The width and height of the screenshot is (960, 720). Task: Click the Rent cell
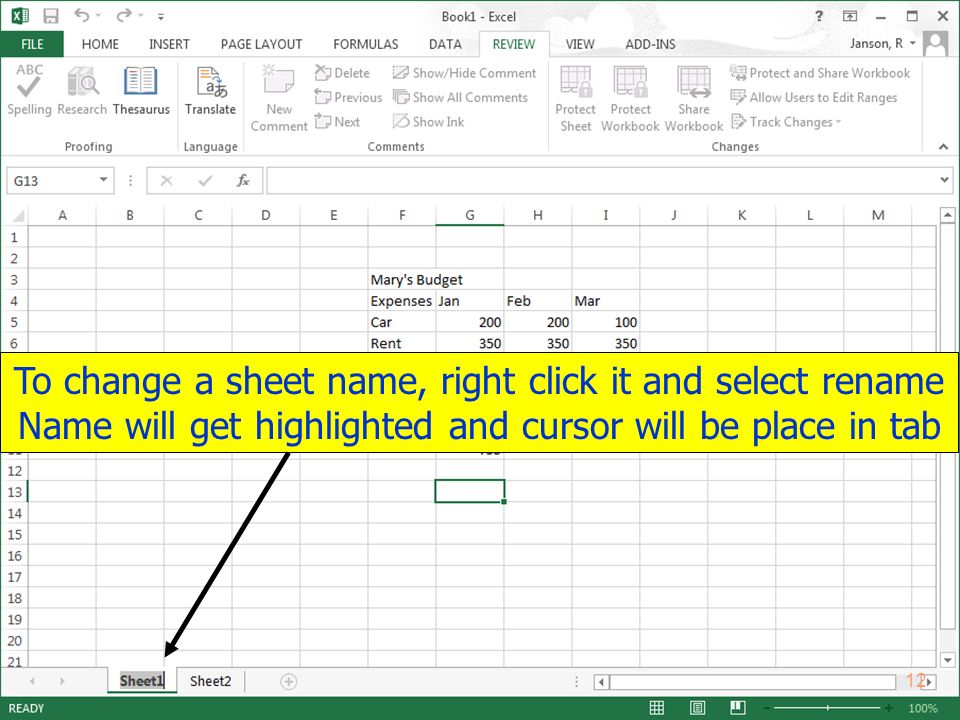pos(402,343)
